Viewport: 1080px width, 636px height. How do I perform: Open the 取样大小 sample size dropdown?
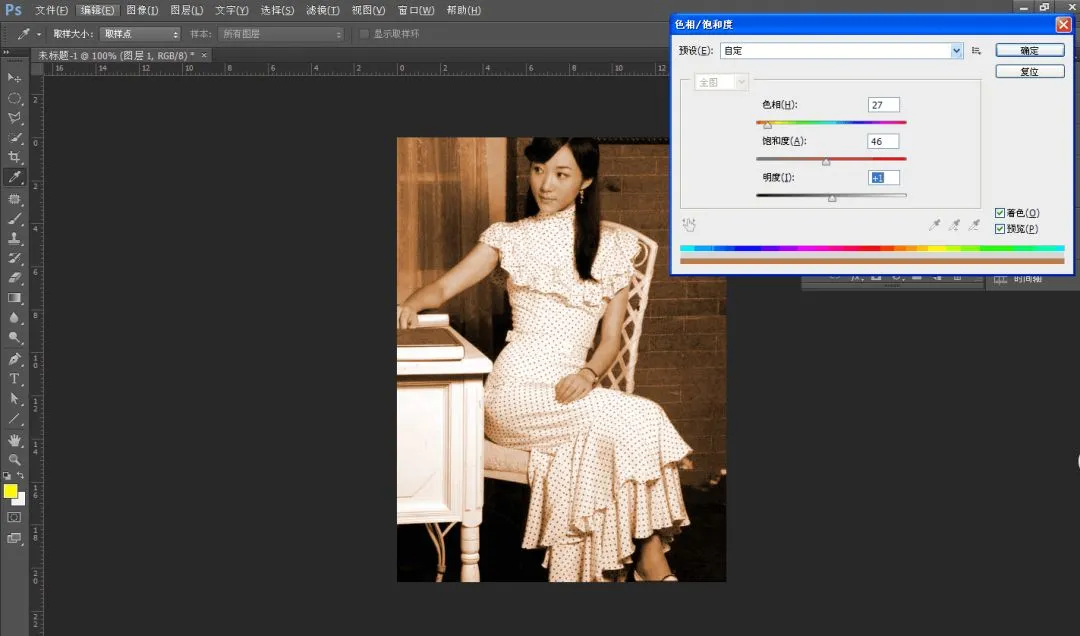[x=140, y=34]
